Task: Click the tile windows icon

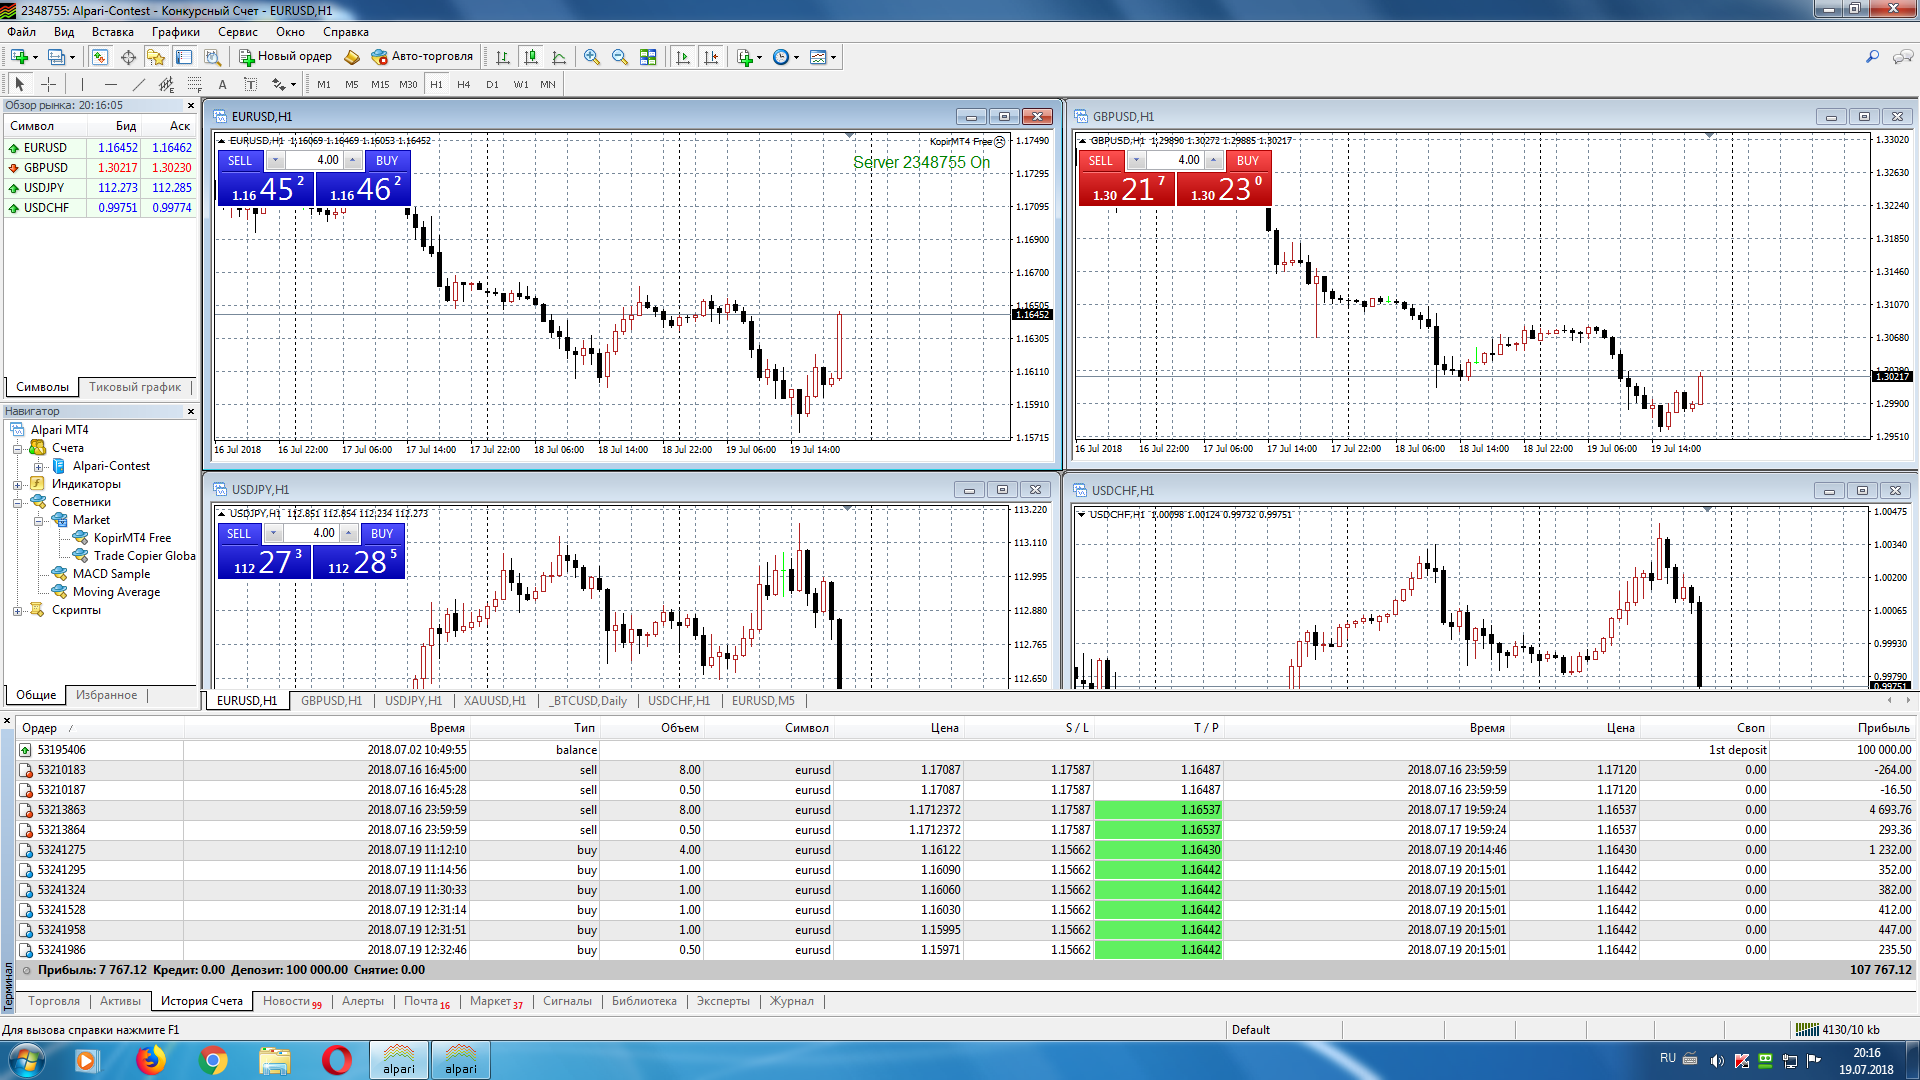Action: (648, 57)
